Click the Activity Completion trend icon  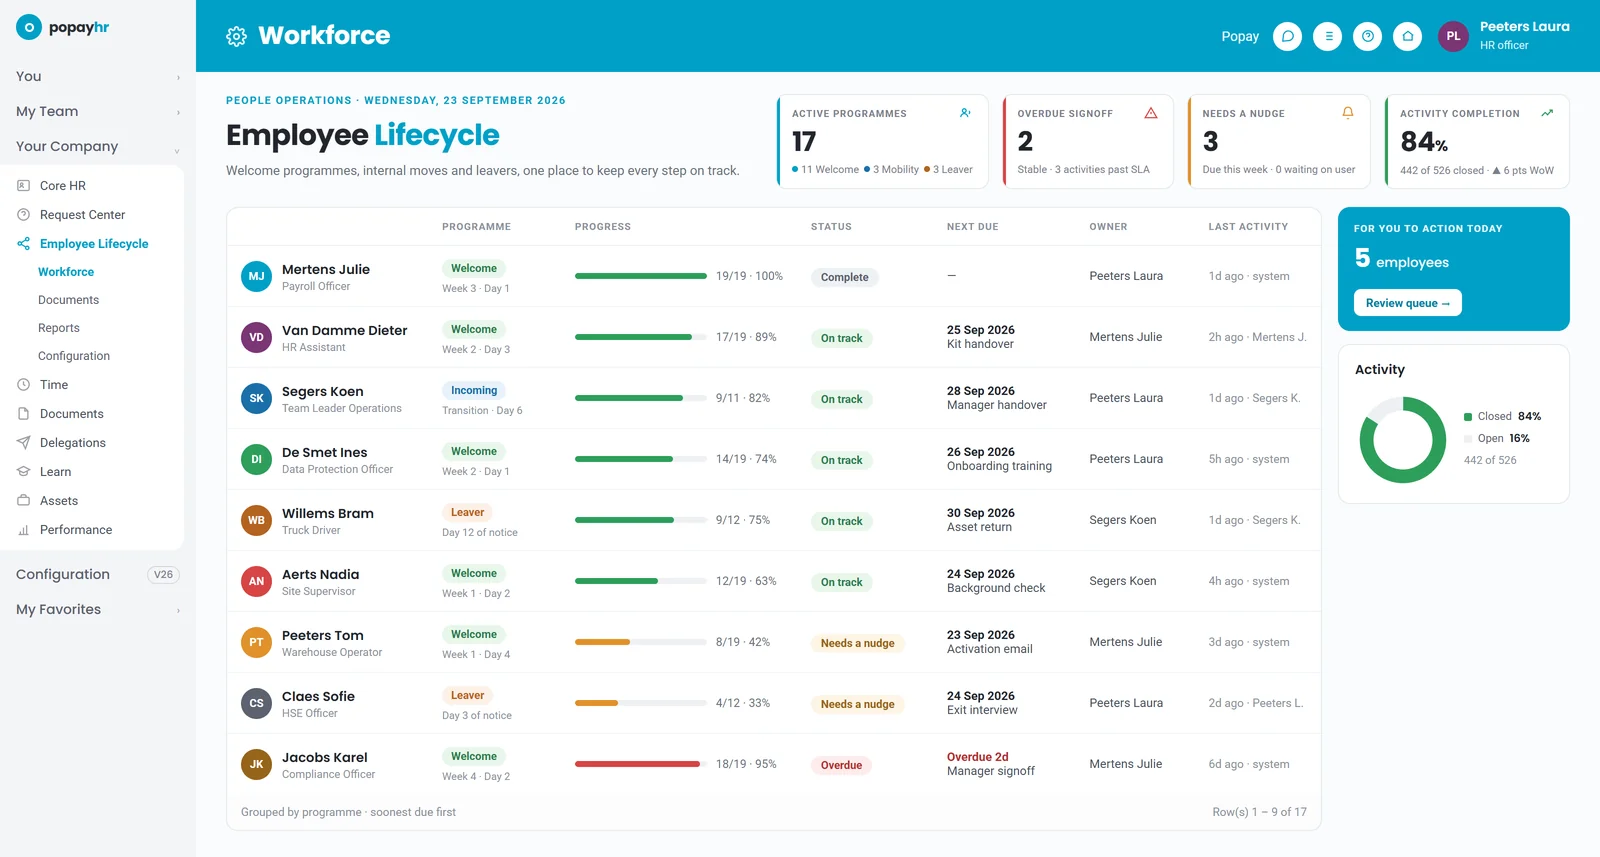click(1547, 113)
